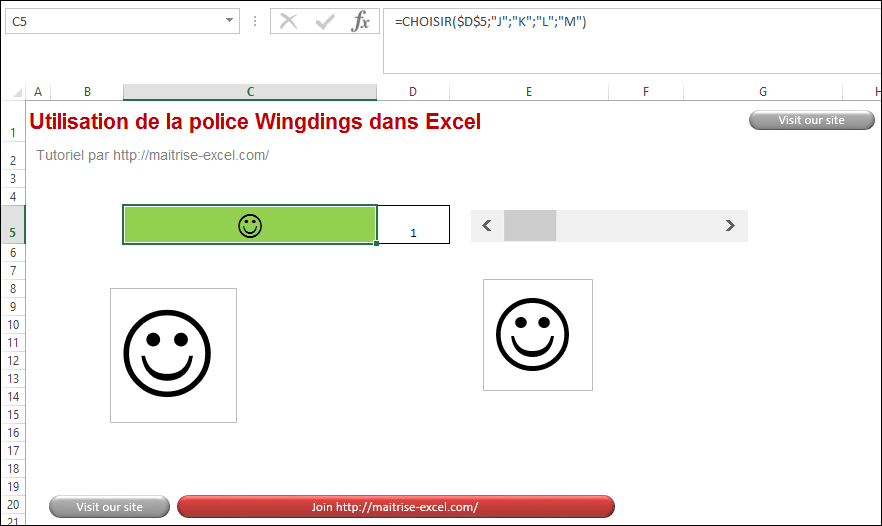The image size is (882, 526).
Task: Select column G header
Action: pos(763,92)
